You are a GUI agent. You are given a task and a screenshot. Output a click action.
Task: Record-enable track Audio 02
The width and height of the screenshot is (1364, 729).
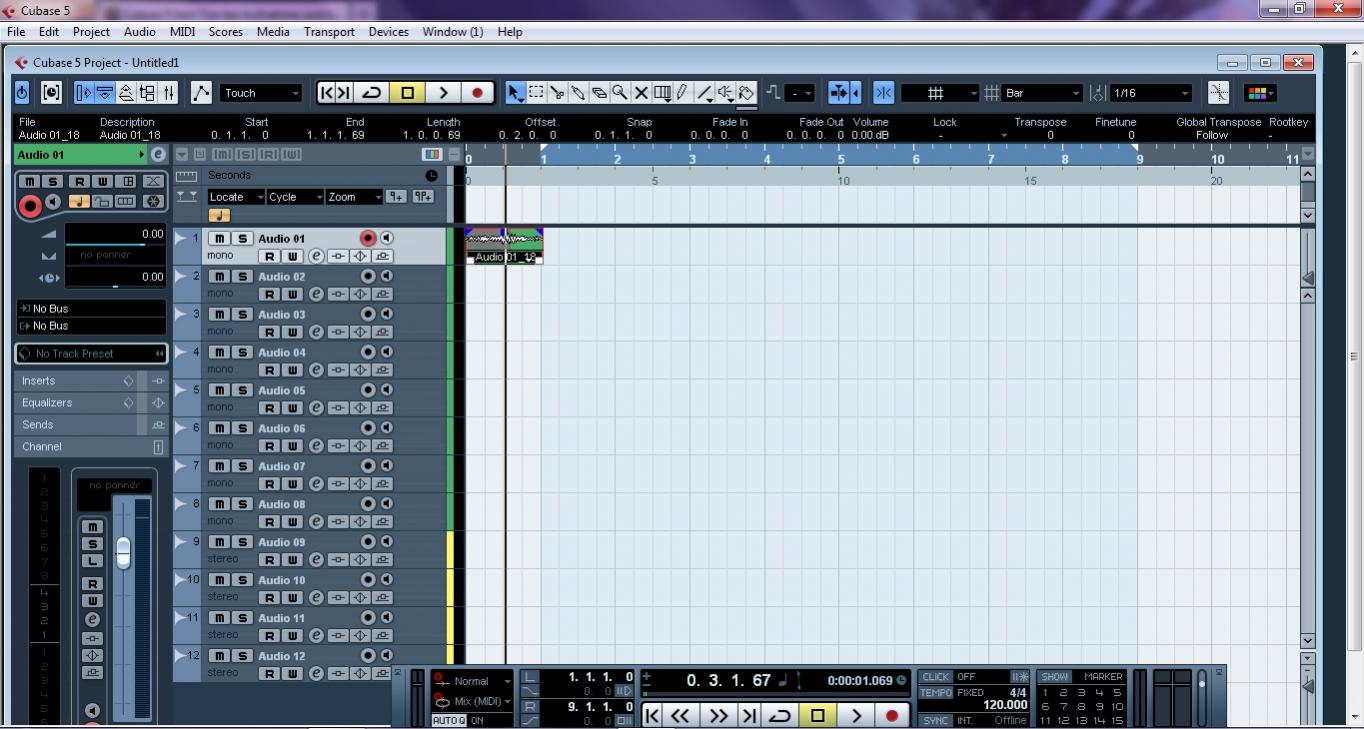pyautogui.click(x=367, y=276)
